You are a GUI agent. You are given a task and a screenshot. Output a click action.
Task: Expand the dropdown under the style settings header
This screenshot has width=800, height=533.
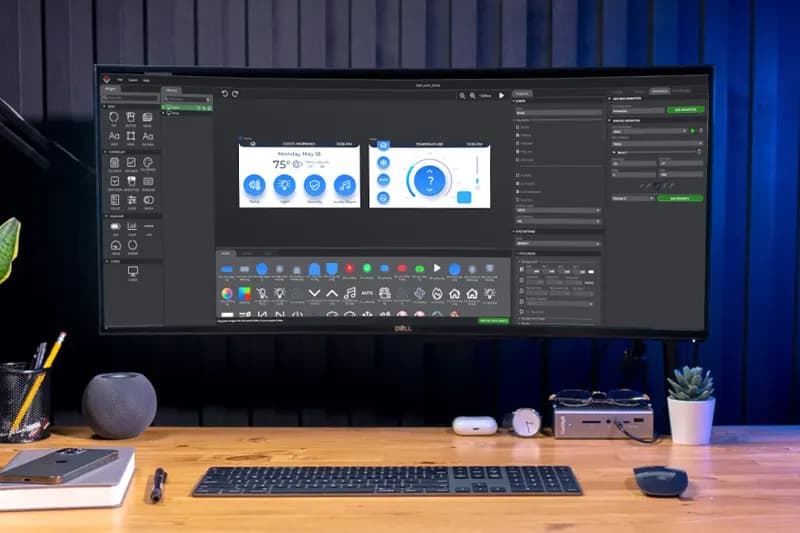click(x=558, y=244)
